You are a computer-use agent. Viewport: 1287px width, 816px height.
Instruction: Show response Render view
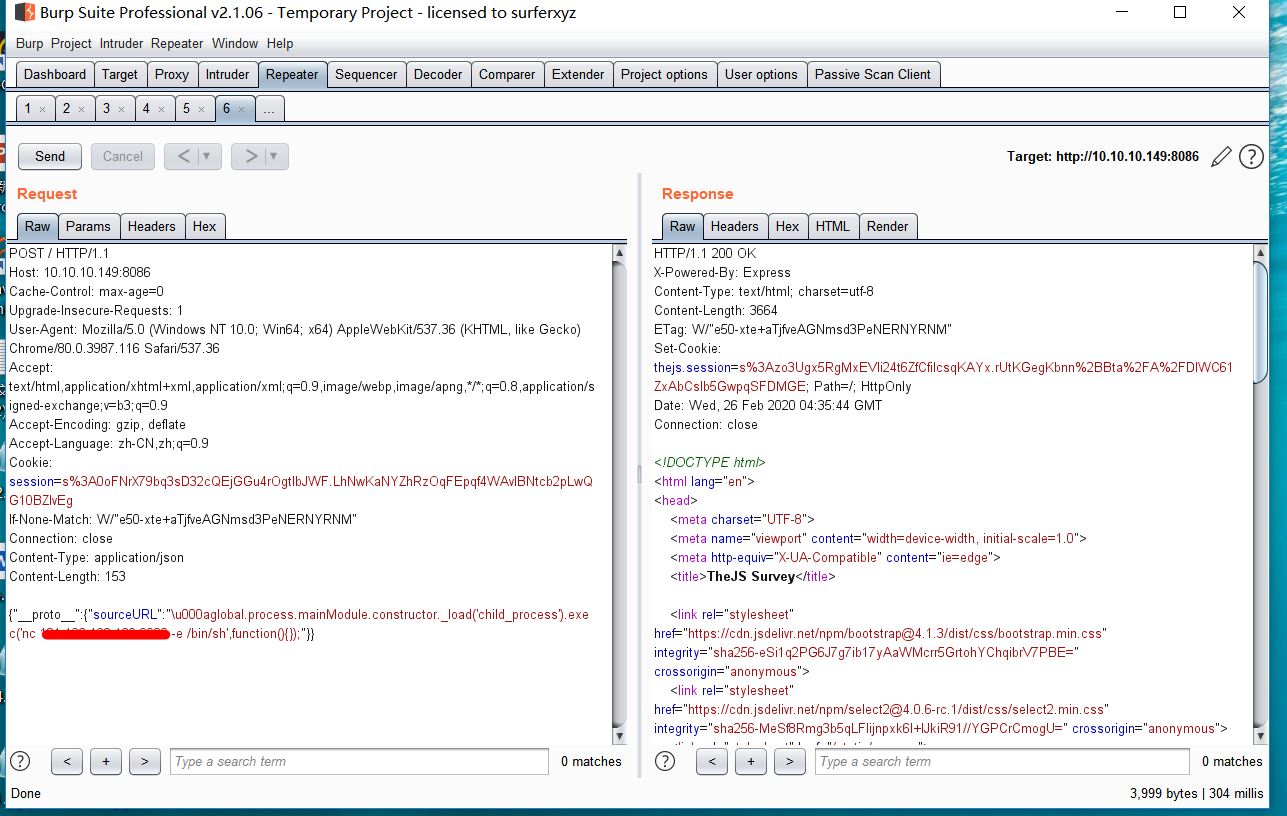click(x=888, y=226)
